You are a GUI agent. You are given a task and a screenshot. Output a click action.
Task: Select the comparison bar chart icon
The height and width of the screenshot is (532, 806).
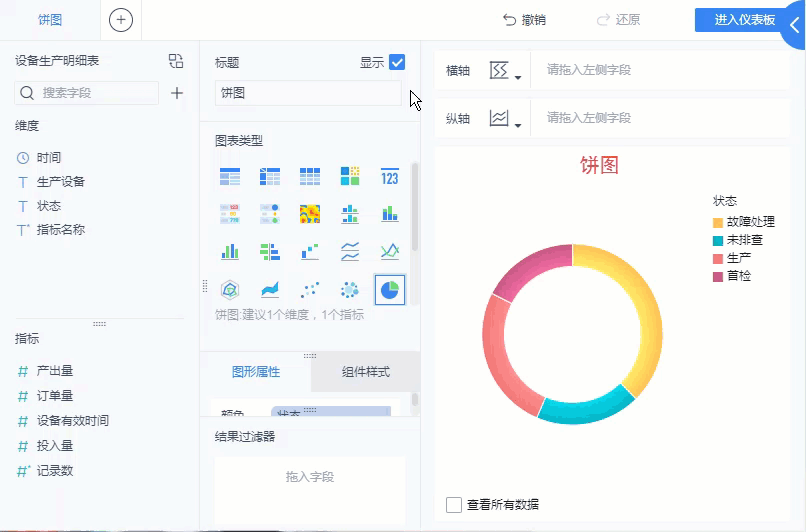270,251
